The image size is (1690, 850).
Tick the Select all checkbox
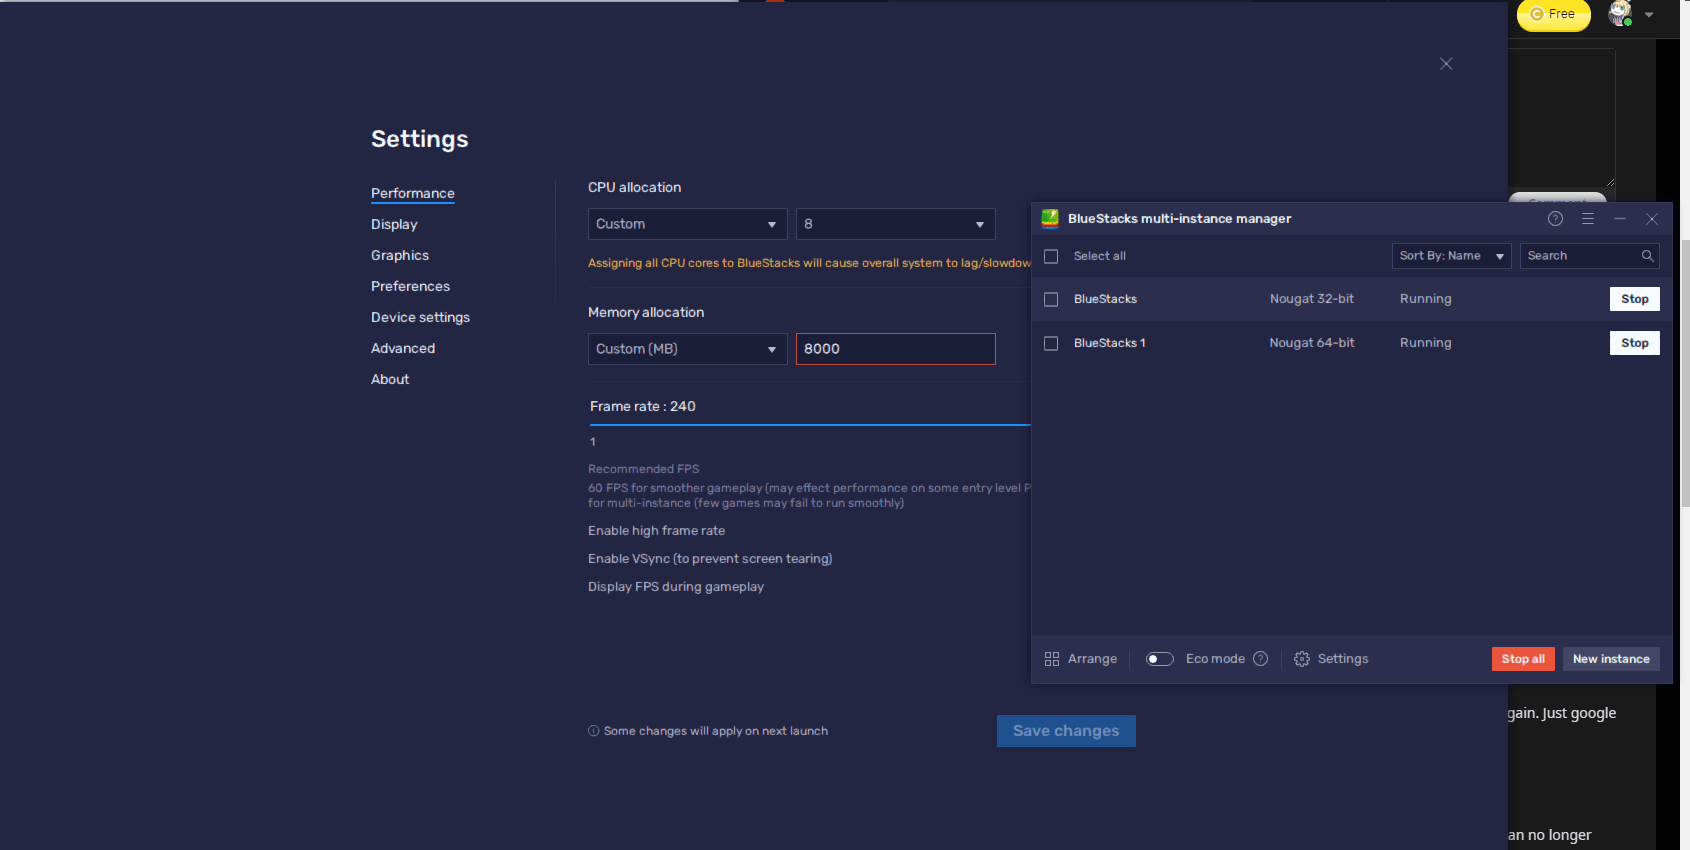tap(1051, 256)
